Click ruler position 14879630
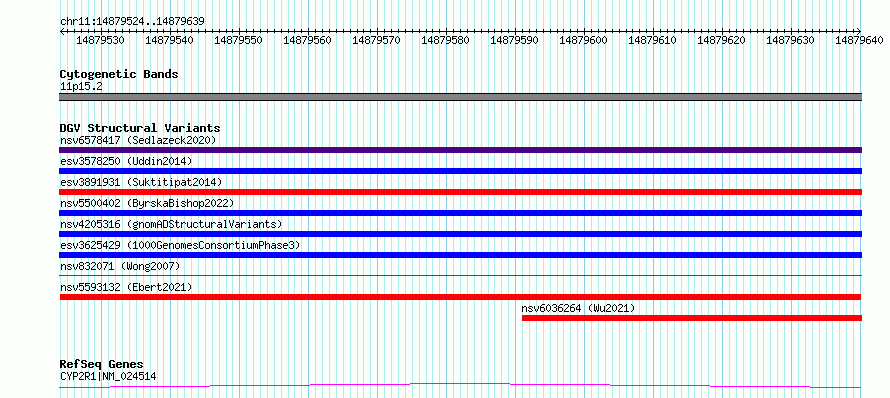The image size is (890, 398). point(791,40)
